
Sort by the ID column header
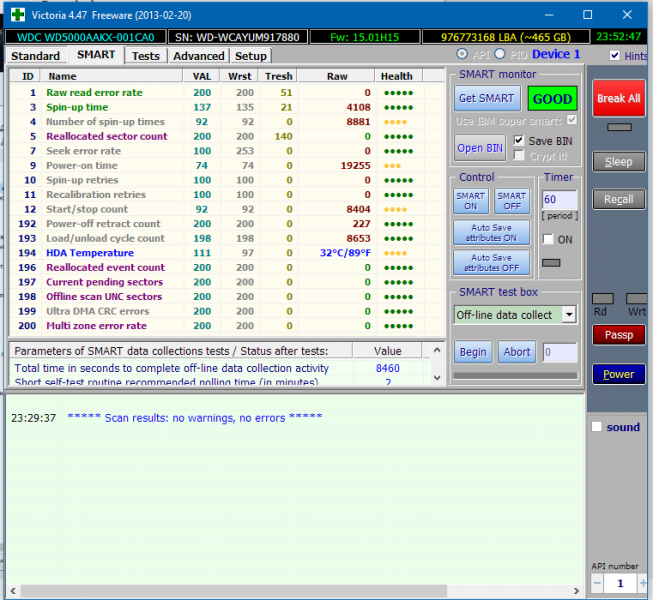tap(27, 76)
